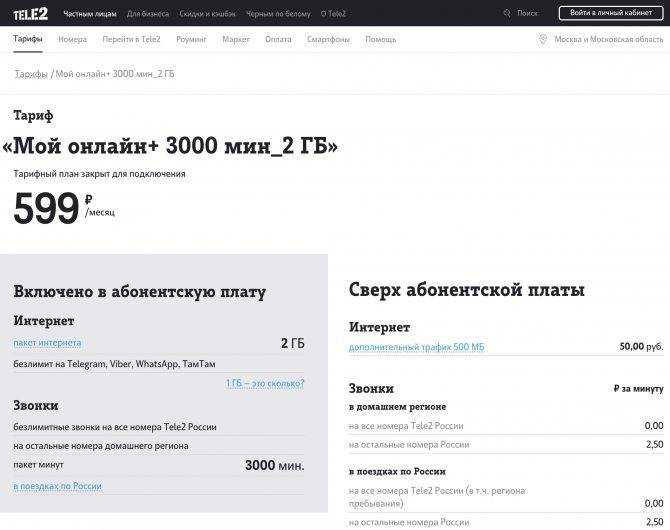This screenshot has width=670, height=530.
Task: Select the Оплата tab
Action: pyautogui.click(x=278, y=39)
